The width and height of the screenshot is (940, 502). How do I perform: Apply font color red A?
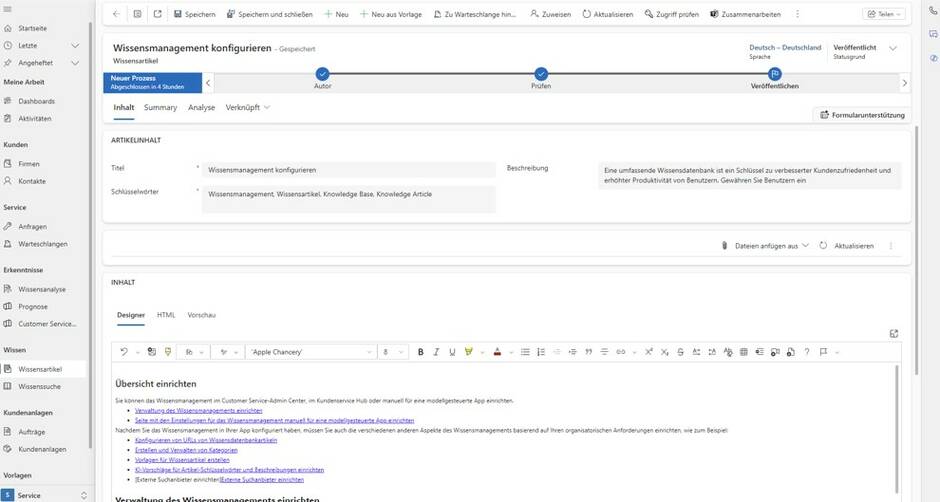pos(497,352)
